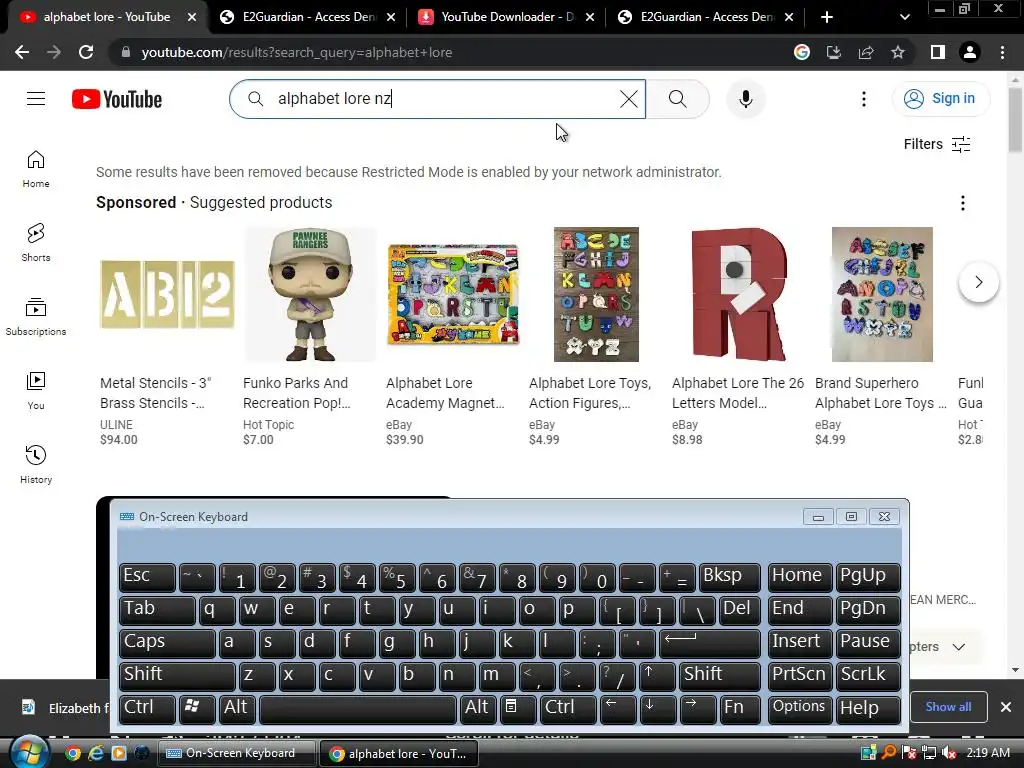Reload the page with the refresh icon
Screen dimensions: 1024x768
pos(86,52)
